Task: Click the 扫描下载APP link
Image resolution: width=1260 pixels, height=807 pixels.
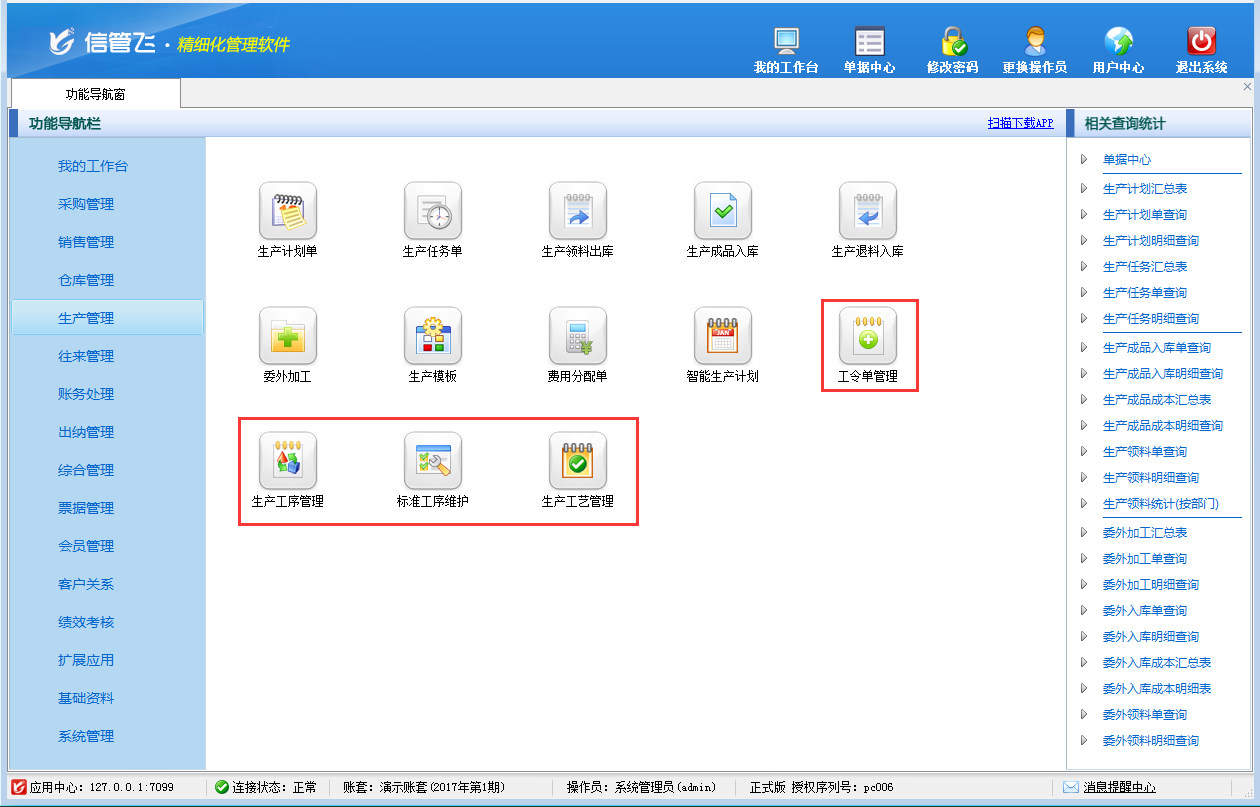Action: pyautogui.click(x=1020, y=123)
